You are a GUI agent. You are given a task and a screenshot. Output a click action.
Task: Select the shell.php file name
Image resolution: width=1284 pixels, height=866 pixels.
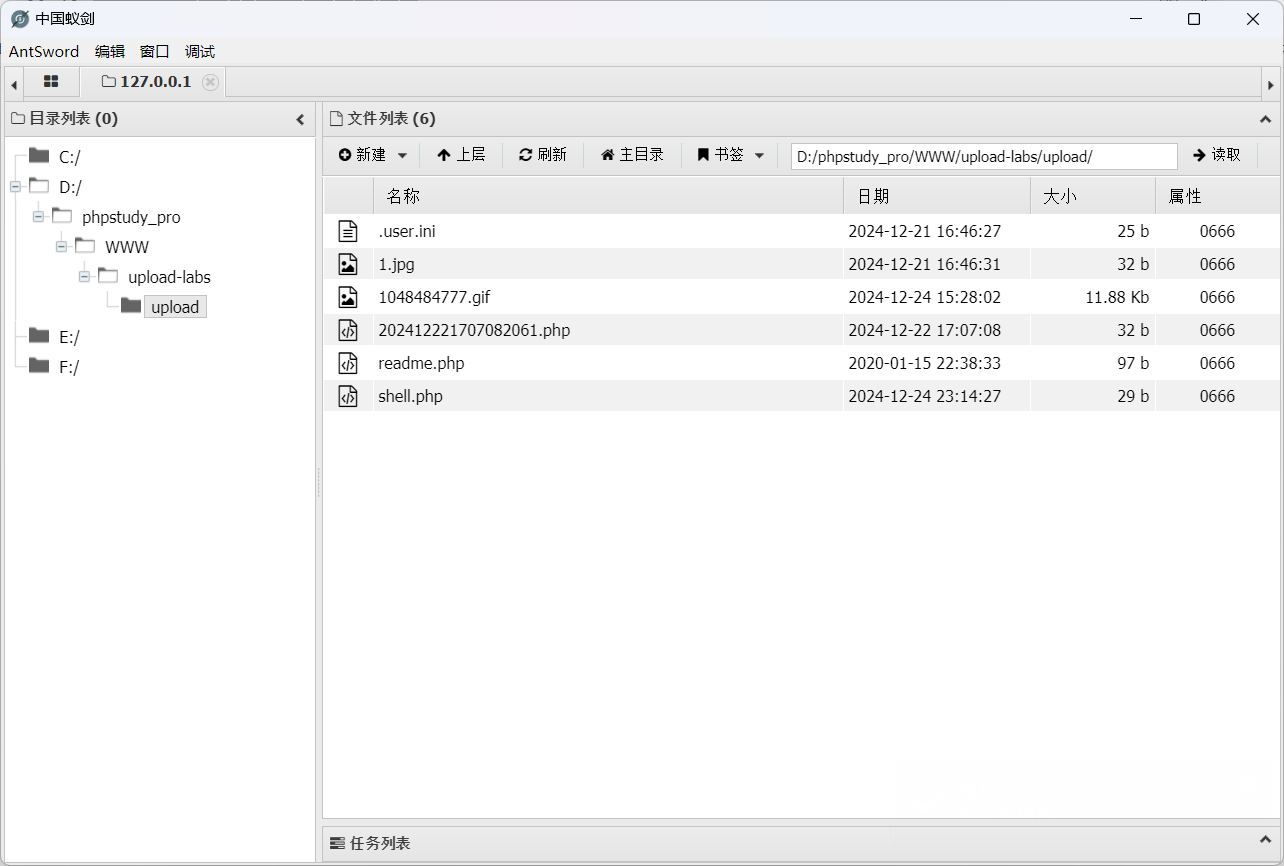410,396
